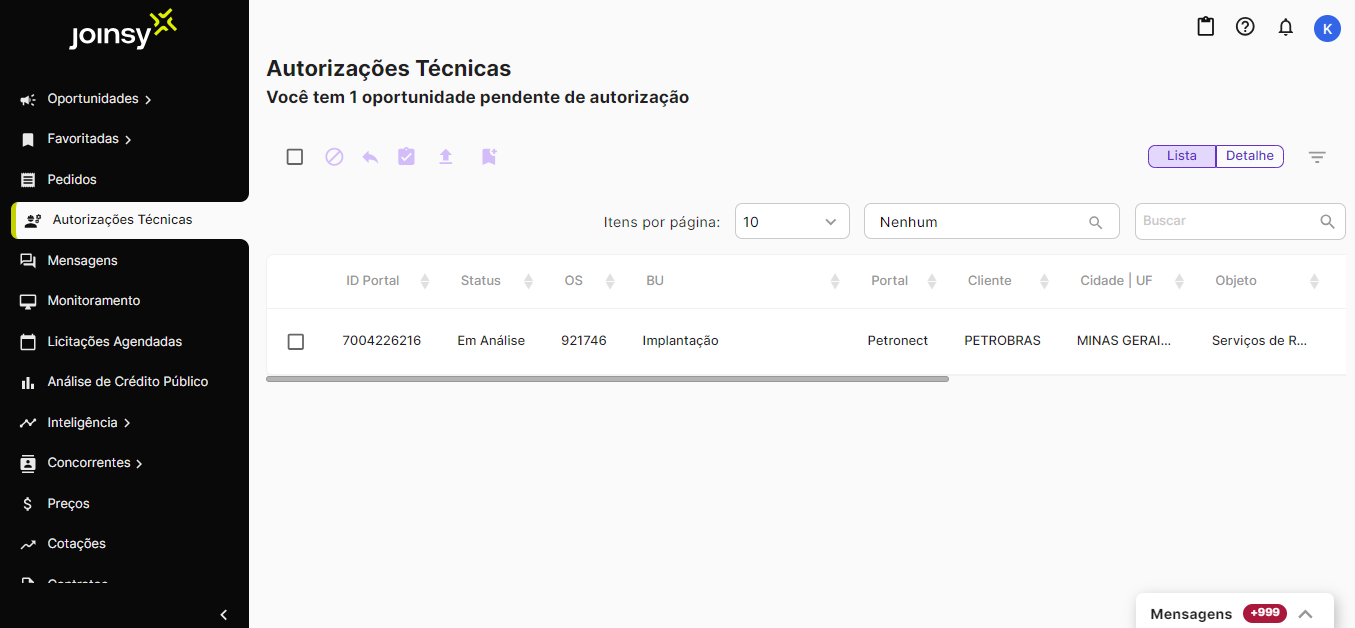The height and width of the screenshot is (628, 1355).
Task: Click the reply arrow icon in toolbar
Action: tap(370, 157)
